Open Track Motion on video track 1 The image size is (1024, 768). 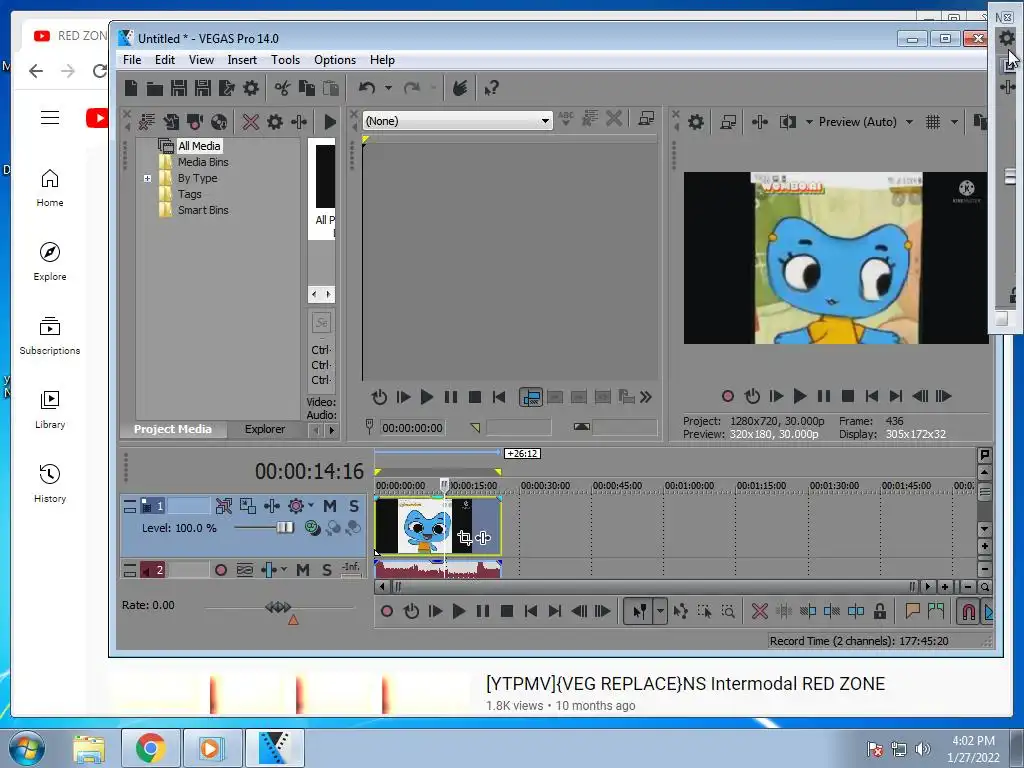(x=248, y=506)
